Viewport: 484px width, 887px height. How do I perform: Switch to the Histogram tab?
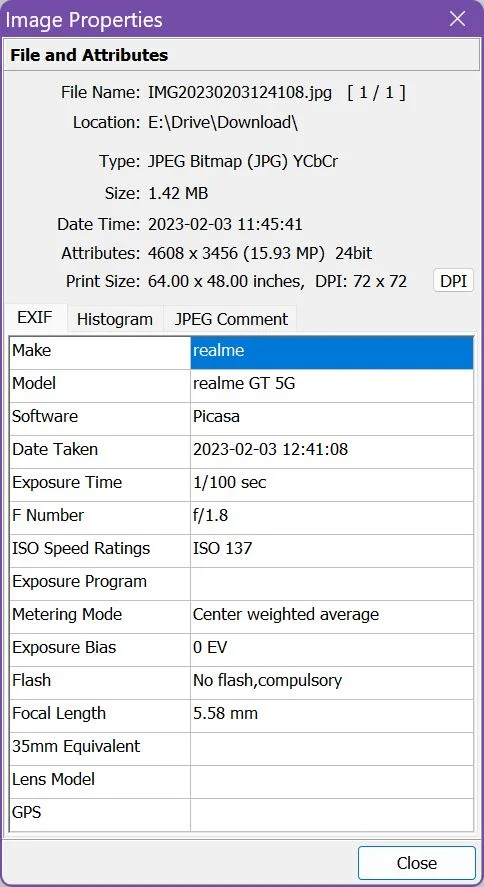tap(115, 319)
